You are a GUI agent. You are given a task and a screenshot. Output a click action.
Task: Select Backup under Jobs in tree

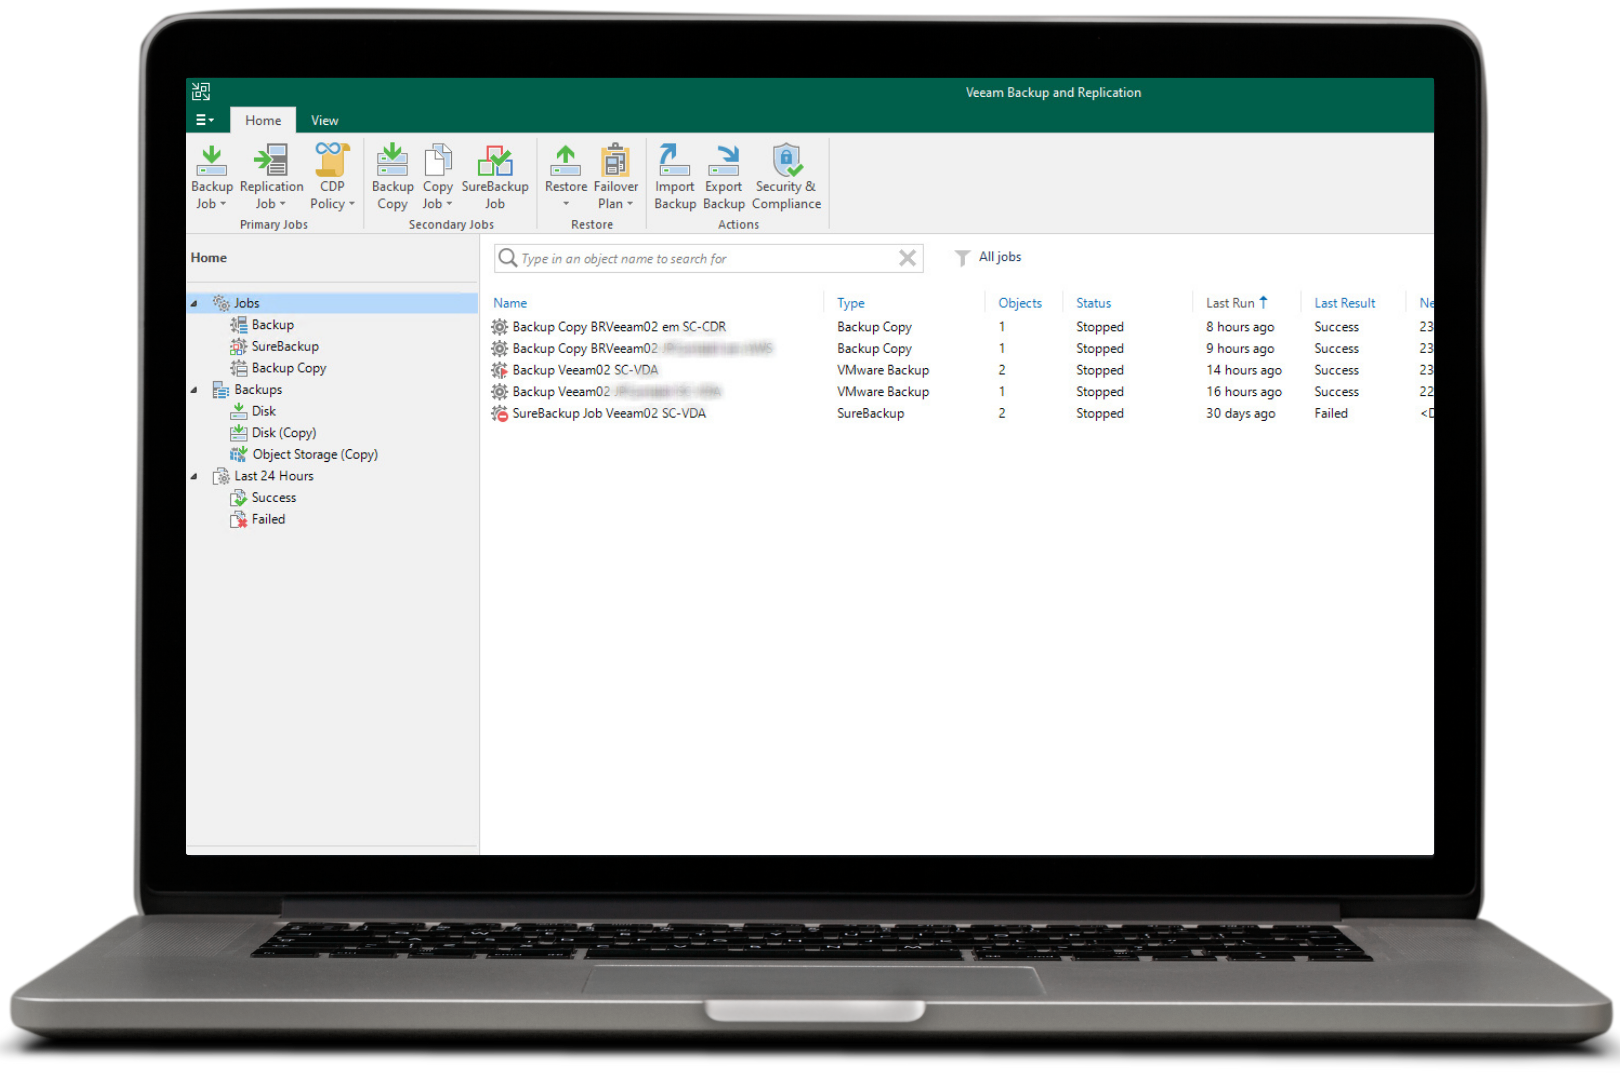coord(273,325)
